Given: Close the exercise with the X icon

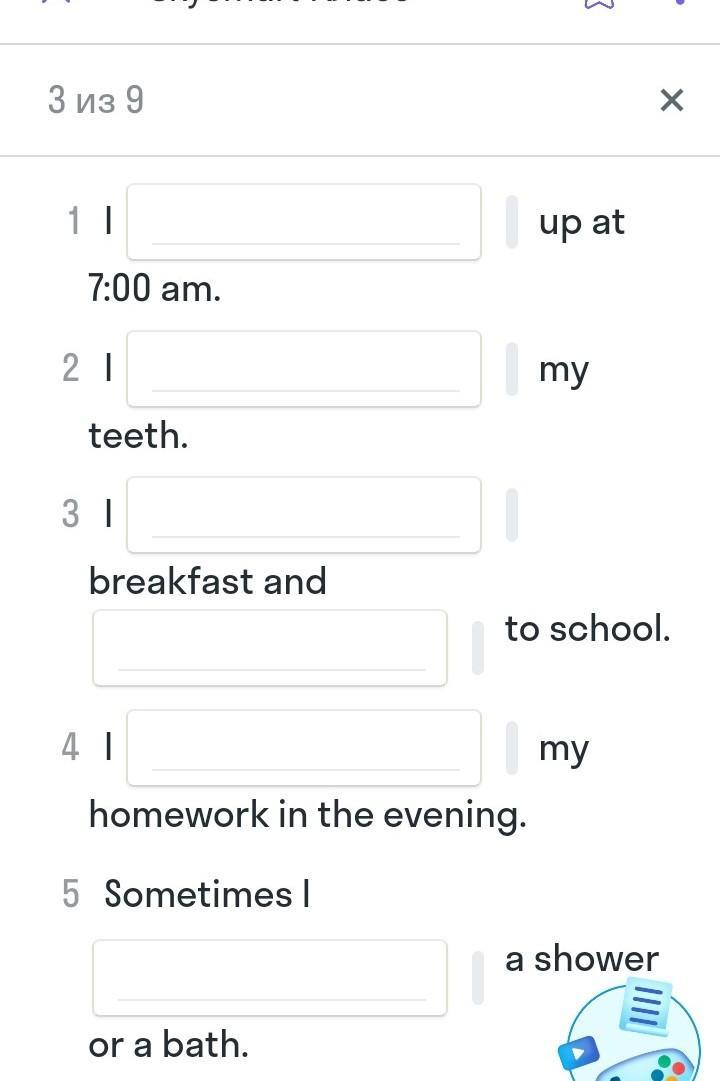Looking at the screenshot, I should [672, 100].
